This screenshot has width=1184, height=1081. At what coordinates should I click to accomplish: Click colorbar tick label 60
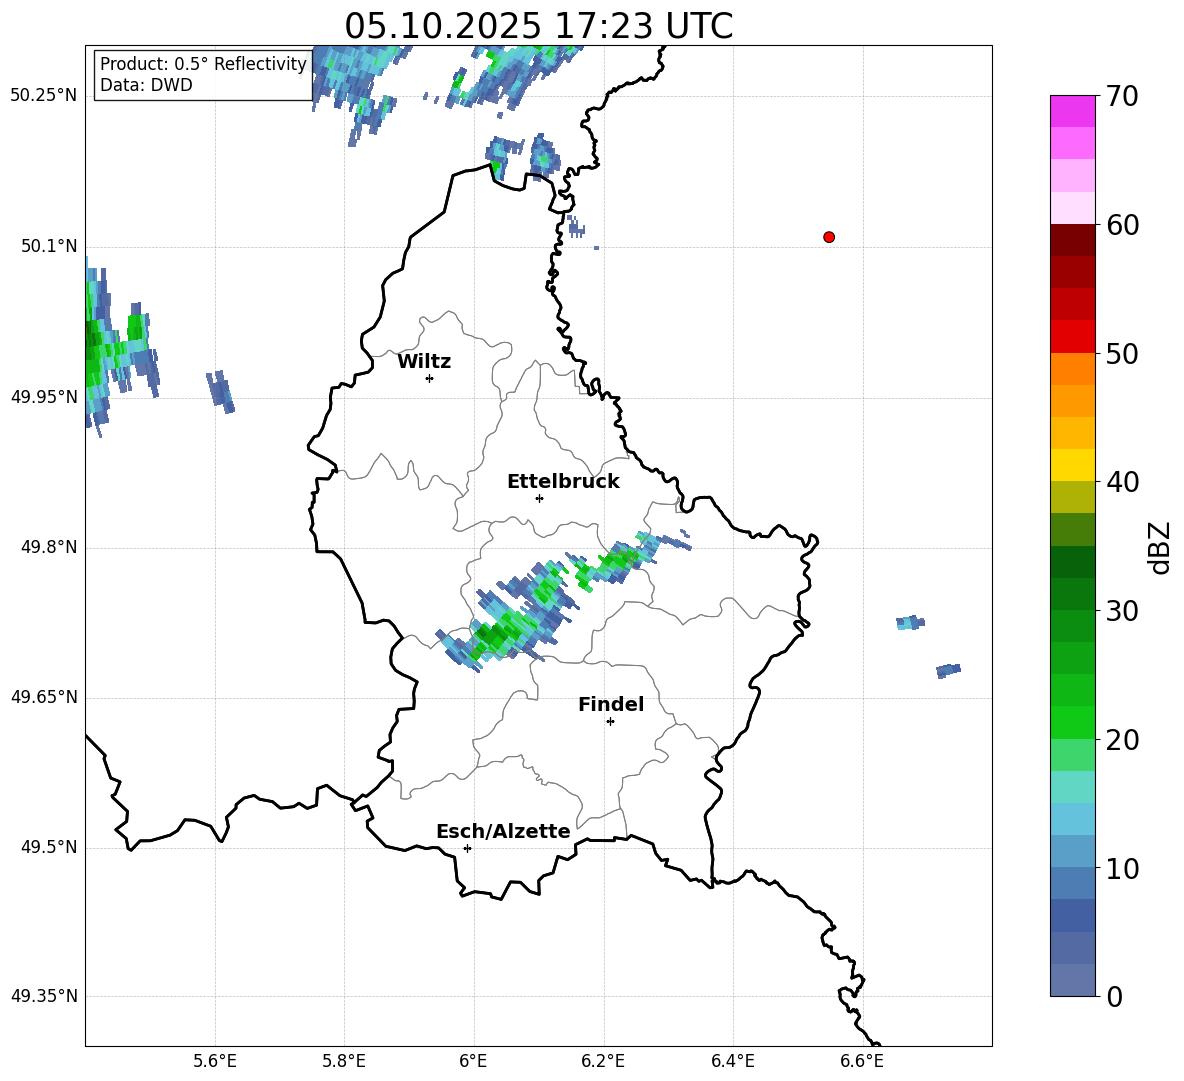(1122, 225)
